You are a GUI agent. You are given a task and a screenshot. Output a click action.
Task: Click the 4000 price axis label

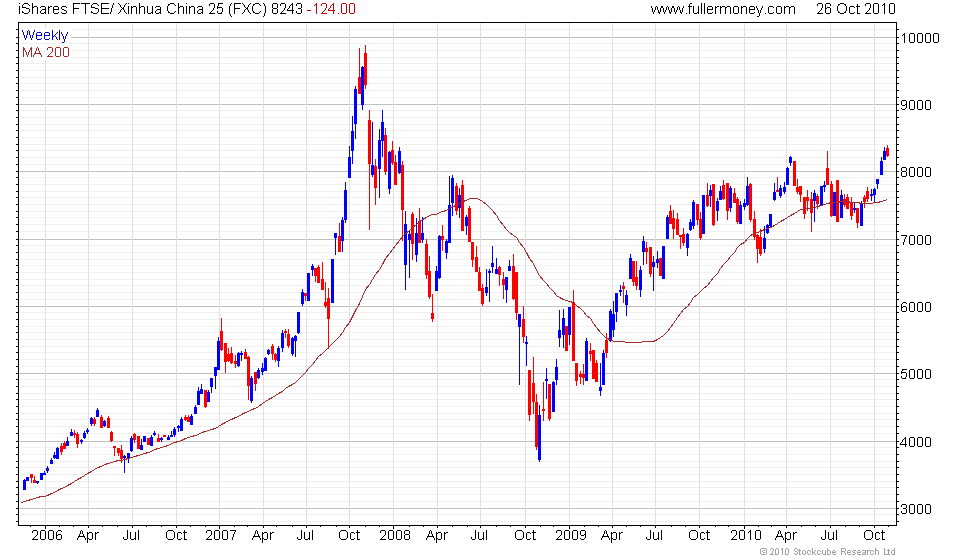[916, 442]
